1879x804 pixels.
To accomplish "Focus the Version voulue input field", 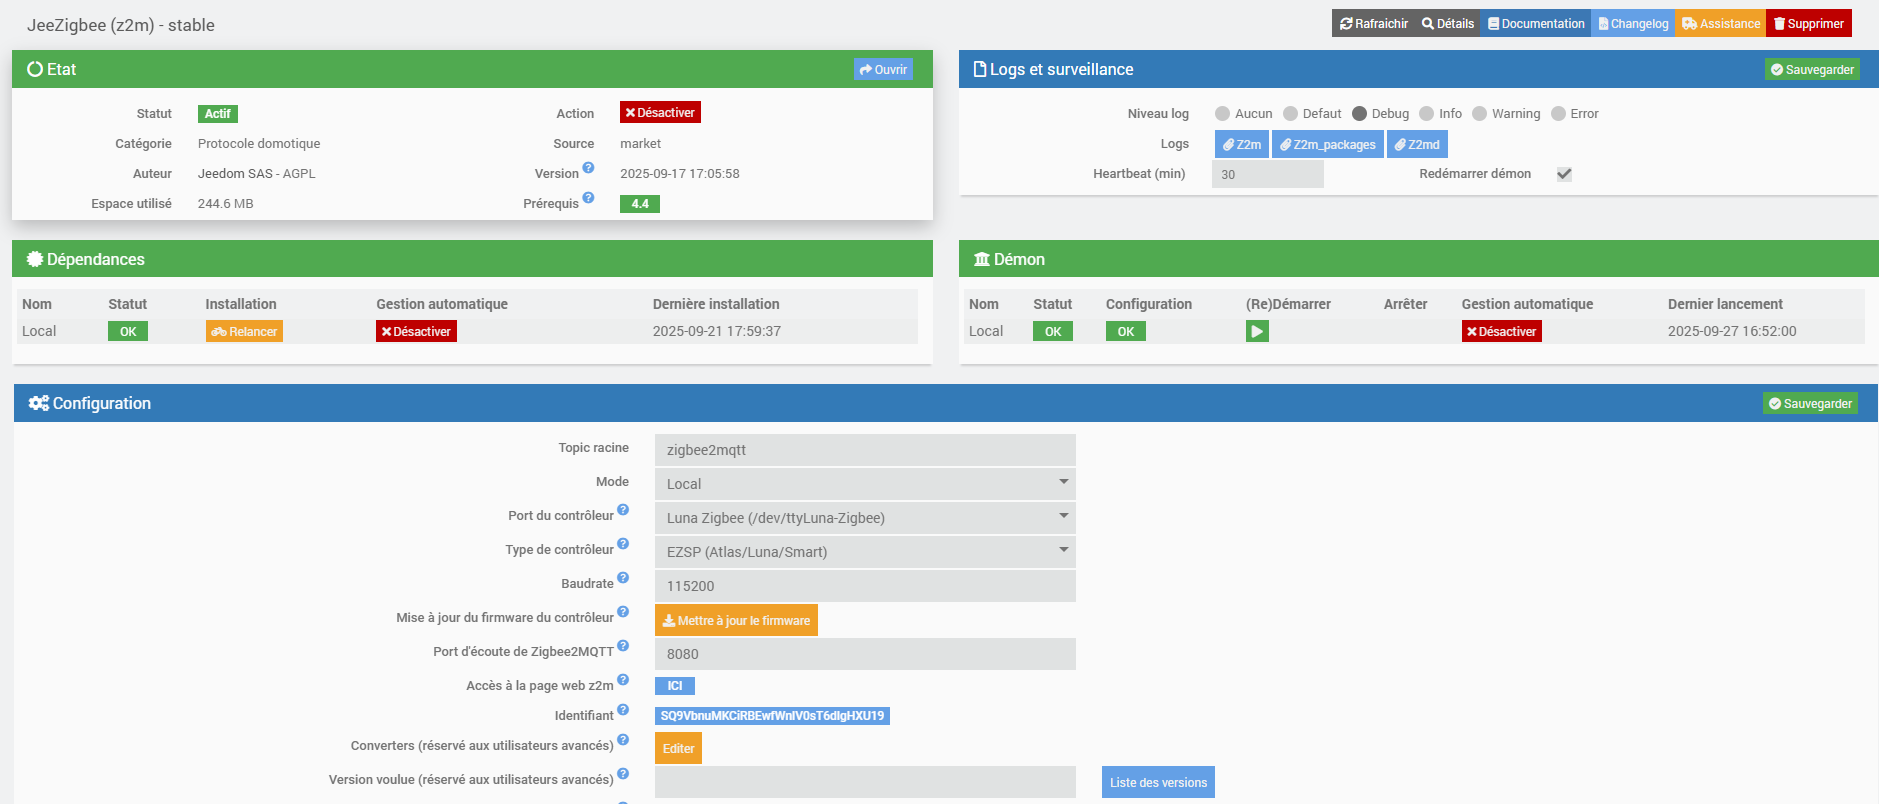I will click(x=865, y=782).
